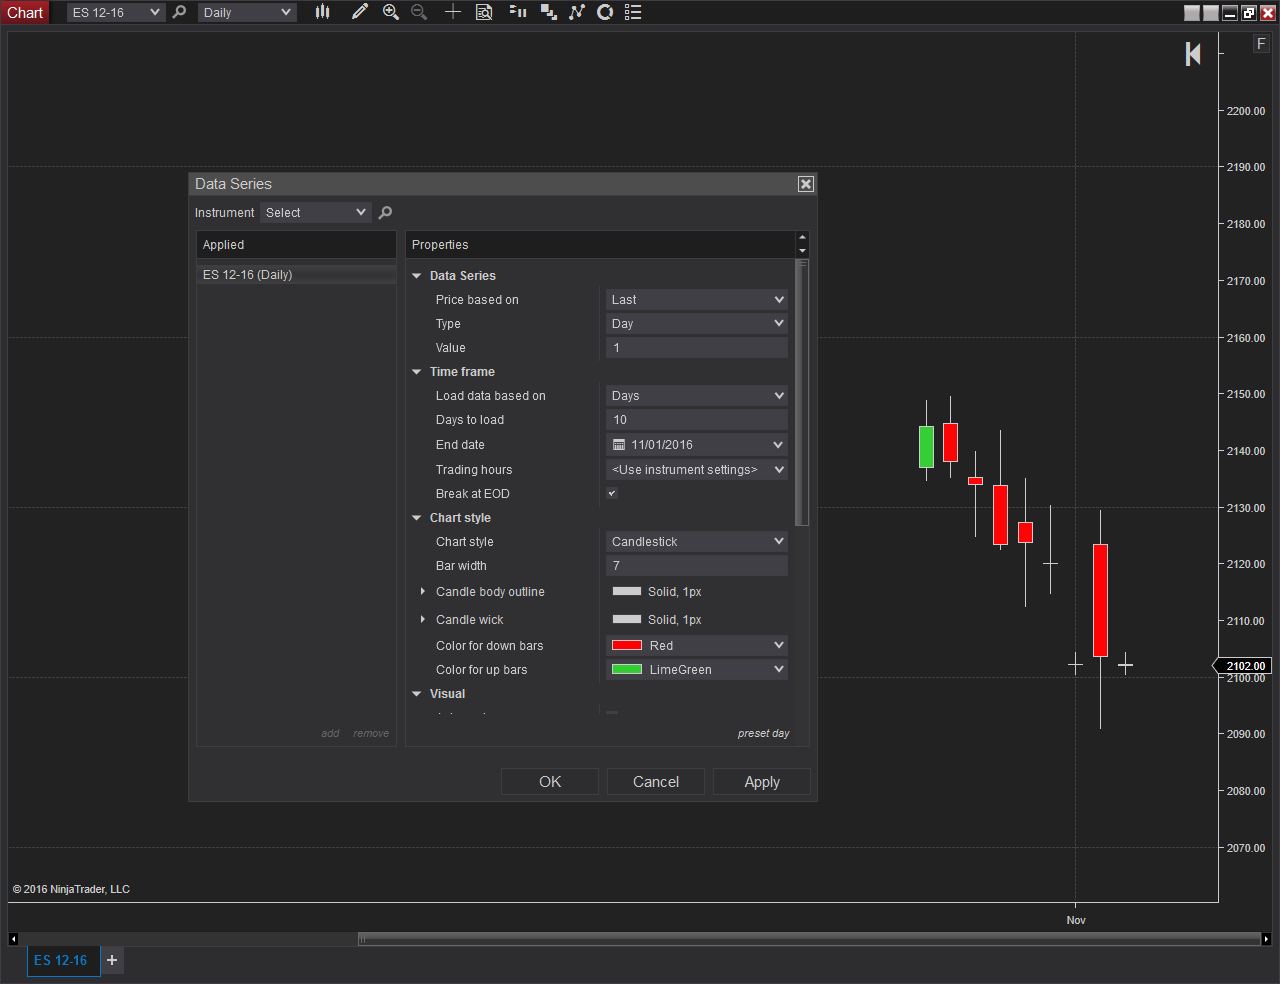Viewport: 1280px width, 984px height.
Task: Click the return-to-latest-bar arrow on chart
Action: [x=1193, y=54]
